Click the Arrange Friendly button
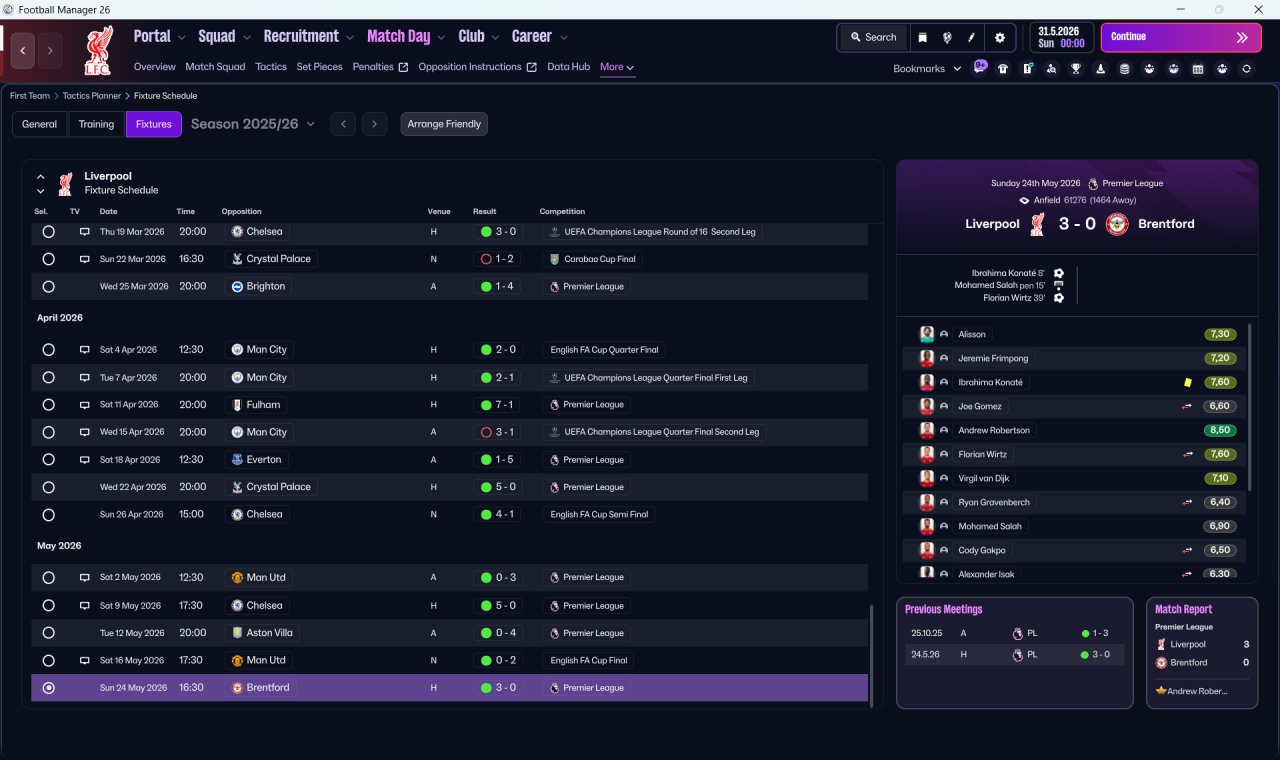The image size is (1280, 760). tap(444, 124)
